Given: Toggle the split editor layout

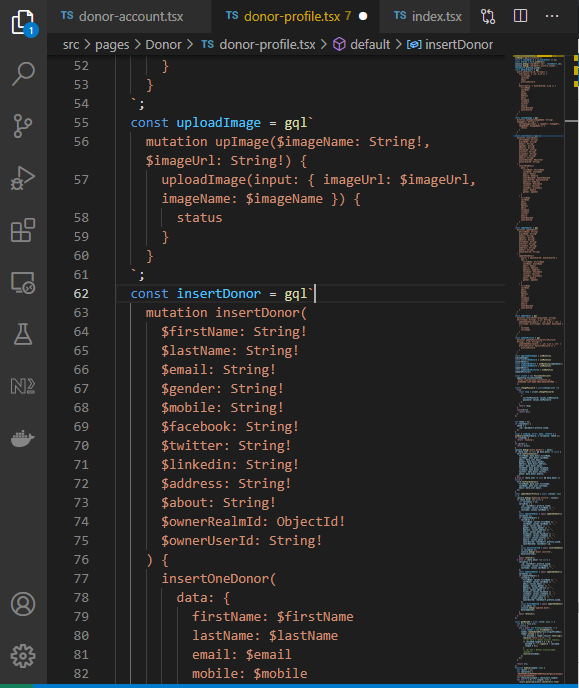Looking at the screenshot, I should tap(520, 16).
